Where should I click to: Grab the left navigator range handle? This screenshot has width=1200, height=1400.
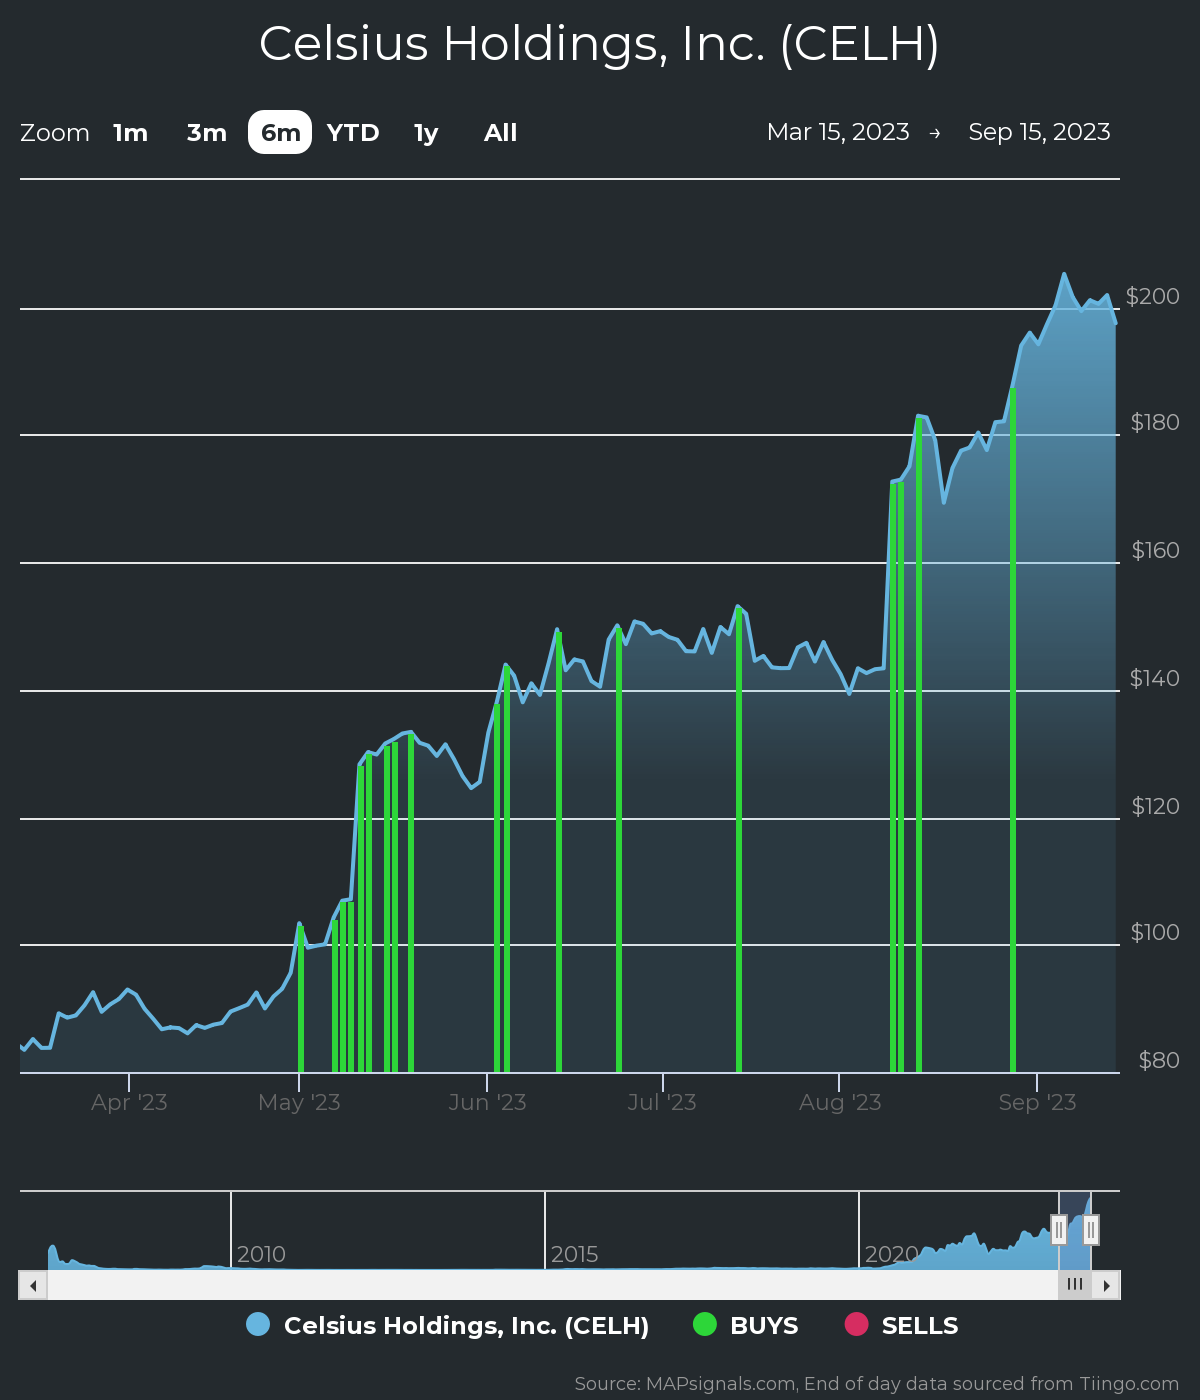pos(1059,1229)
